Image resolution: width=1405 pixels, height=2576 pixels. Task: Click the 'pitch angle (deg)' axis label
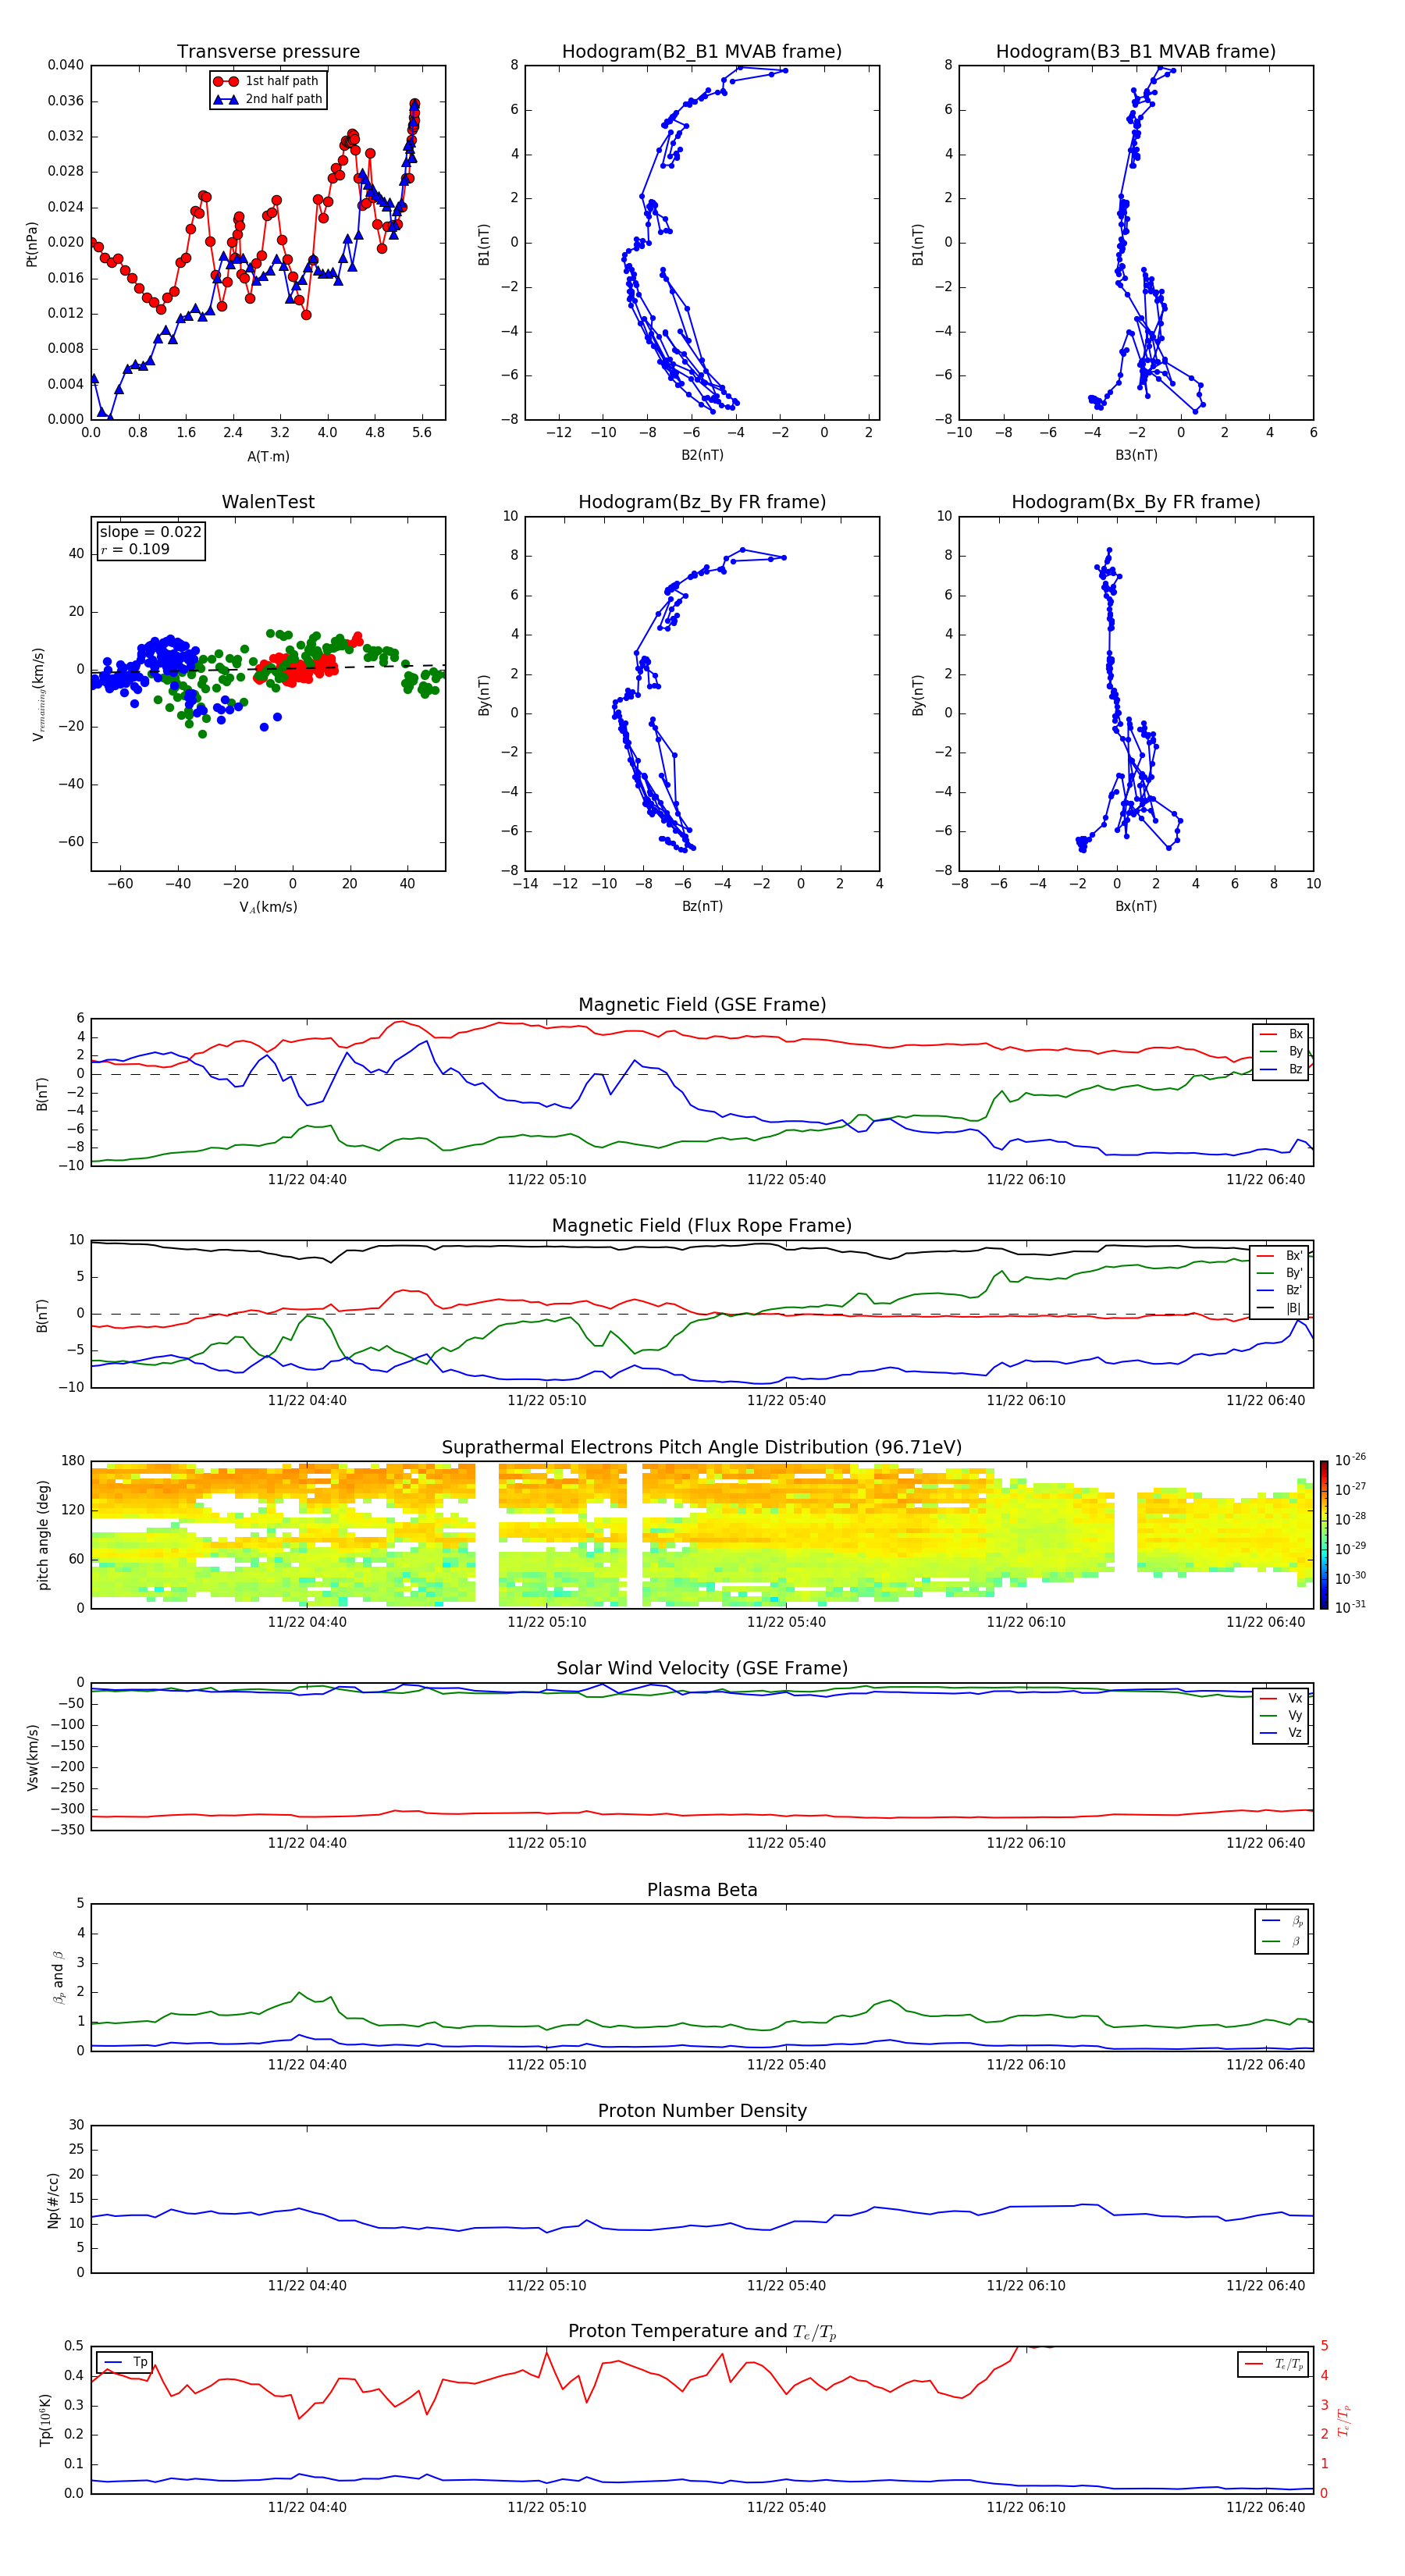(43, 1535)
